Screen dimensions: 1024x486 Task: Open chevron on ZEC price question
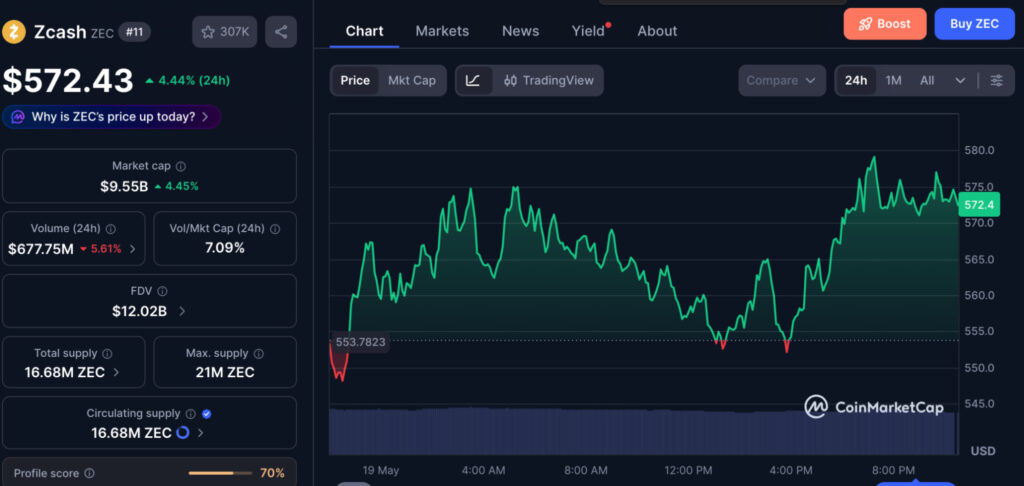click(205, 117)
